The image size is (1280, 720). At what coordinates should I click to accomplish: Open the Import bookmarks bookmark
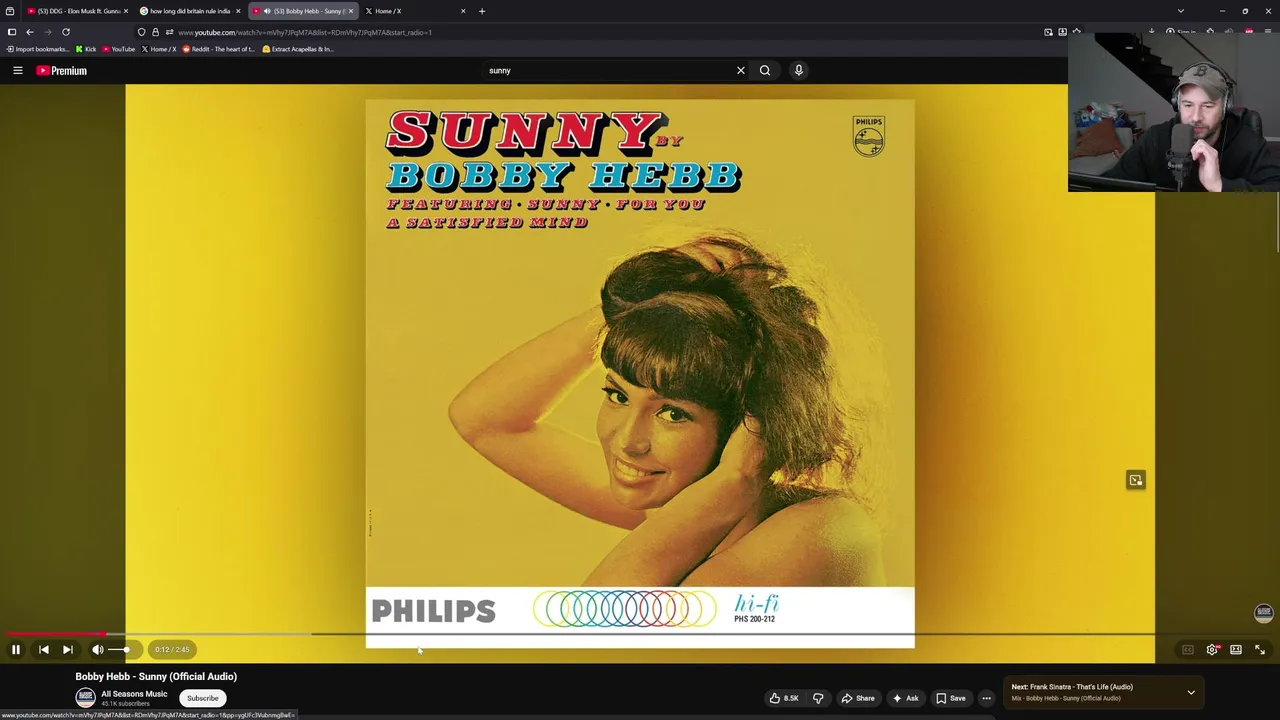point(37,49)
